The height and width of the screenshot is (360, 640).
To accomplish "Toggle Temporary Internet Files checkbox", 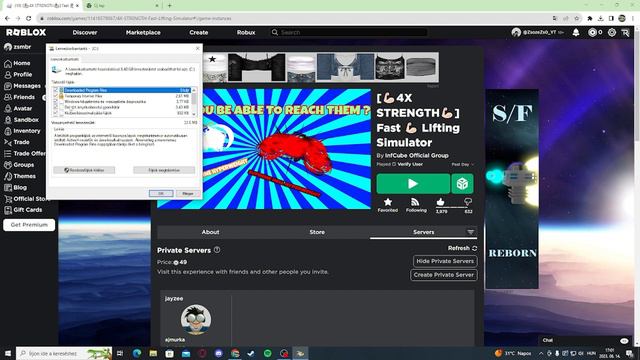I will [56, 96].
